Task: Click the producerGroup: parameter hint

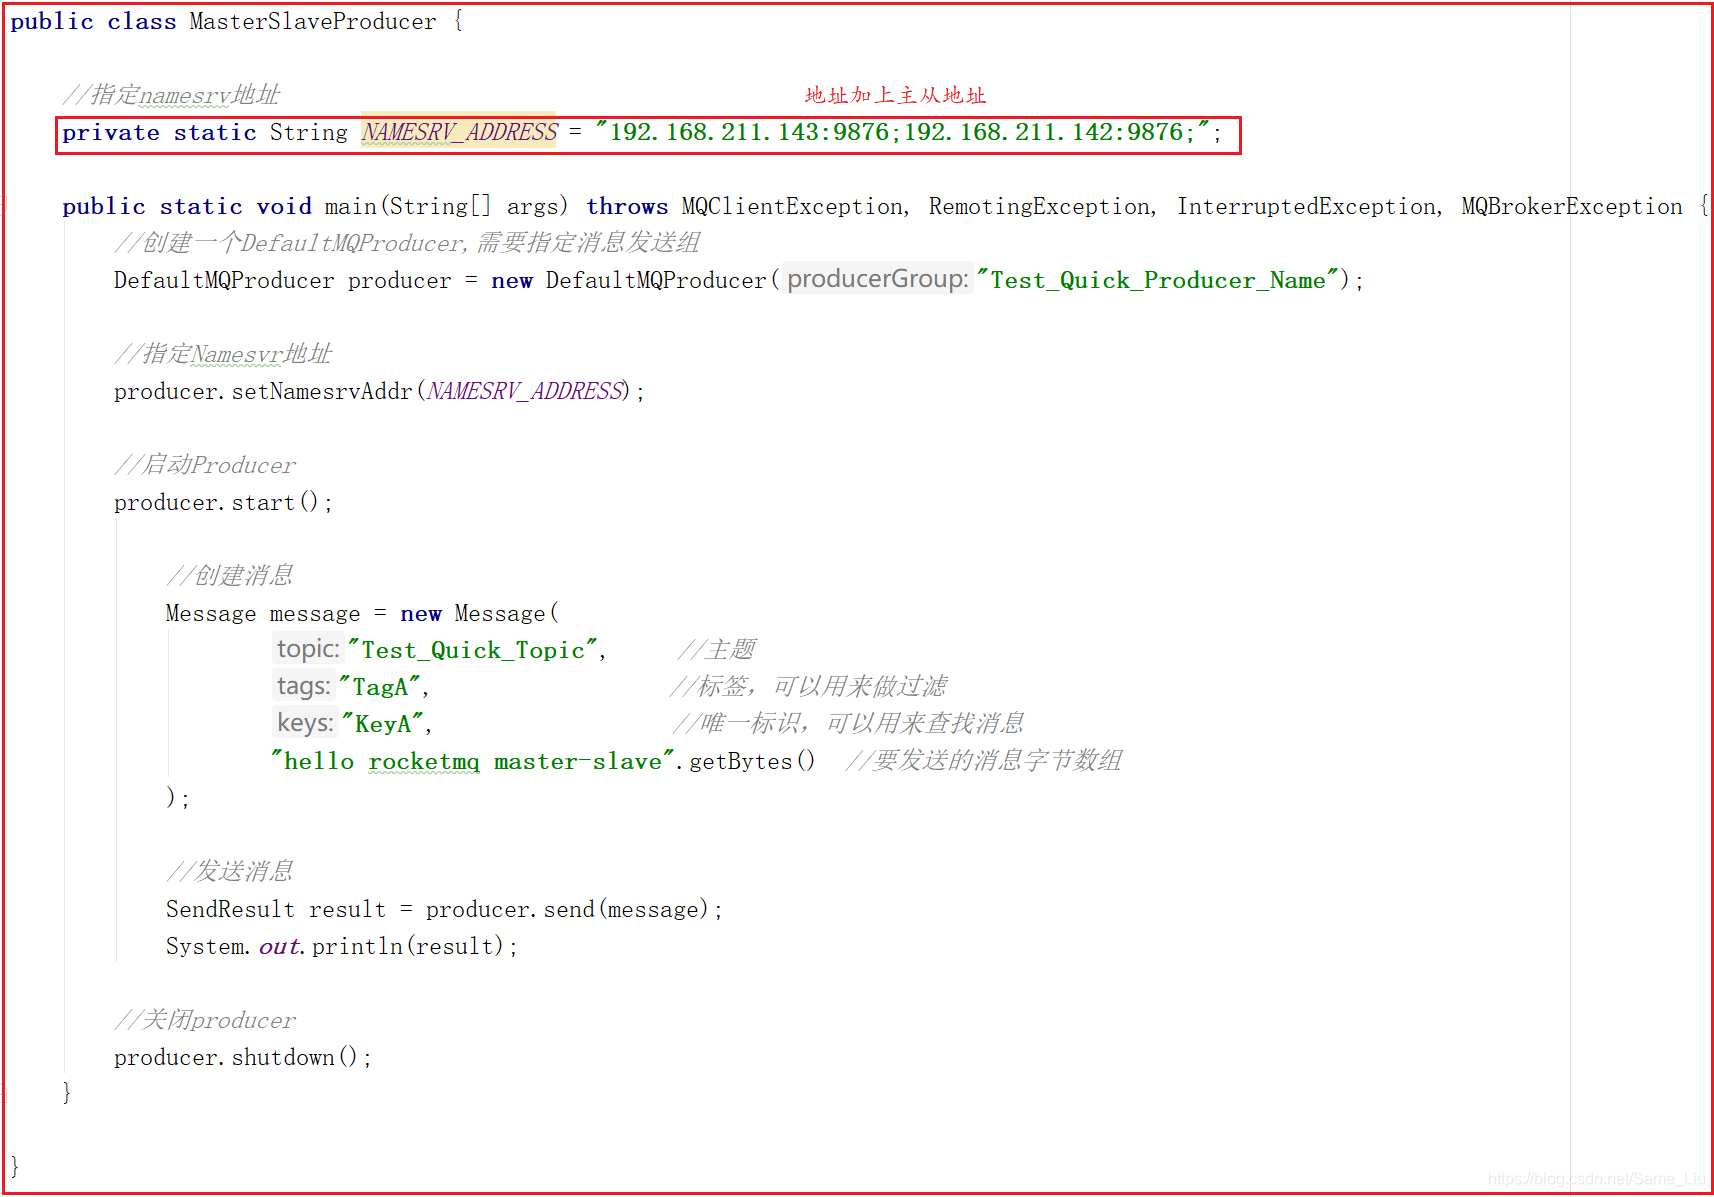Action: 877,279
